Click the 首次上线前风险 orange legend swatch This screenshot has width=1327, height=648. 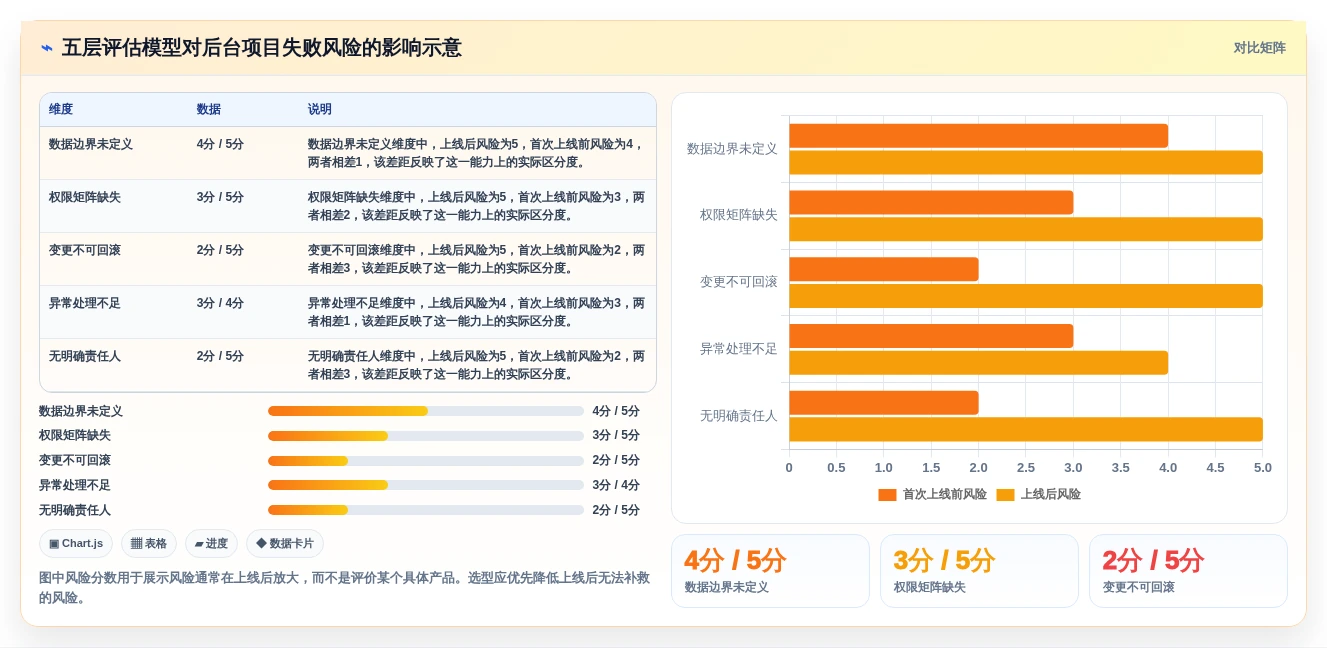(x=887, y=494)
